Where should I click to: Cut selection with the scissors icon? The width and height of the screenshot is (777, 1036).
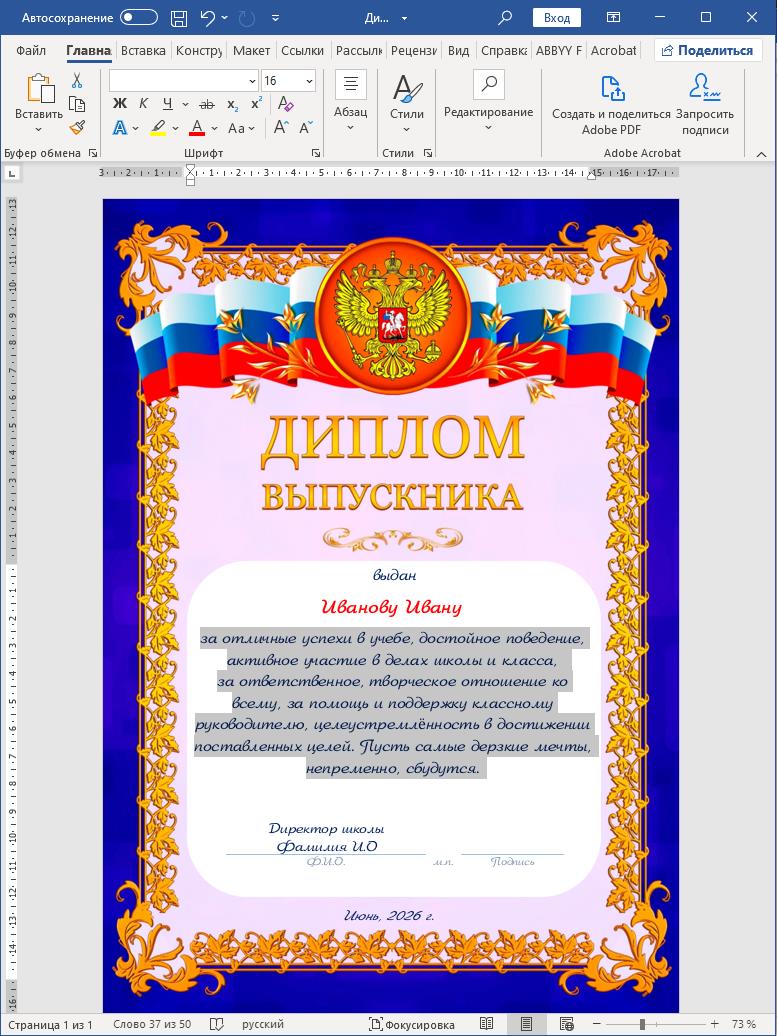(x=77, y=81)
